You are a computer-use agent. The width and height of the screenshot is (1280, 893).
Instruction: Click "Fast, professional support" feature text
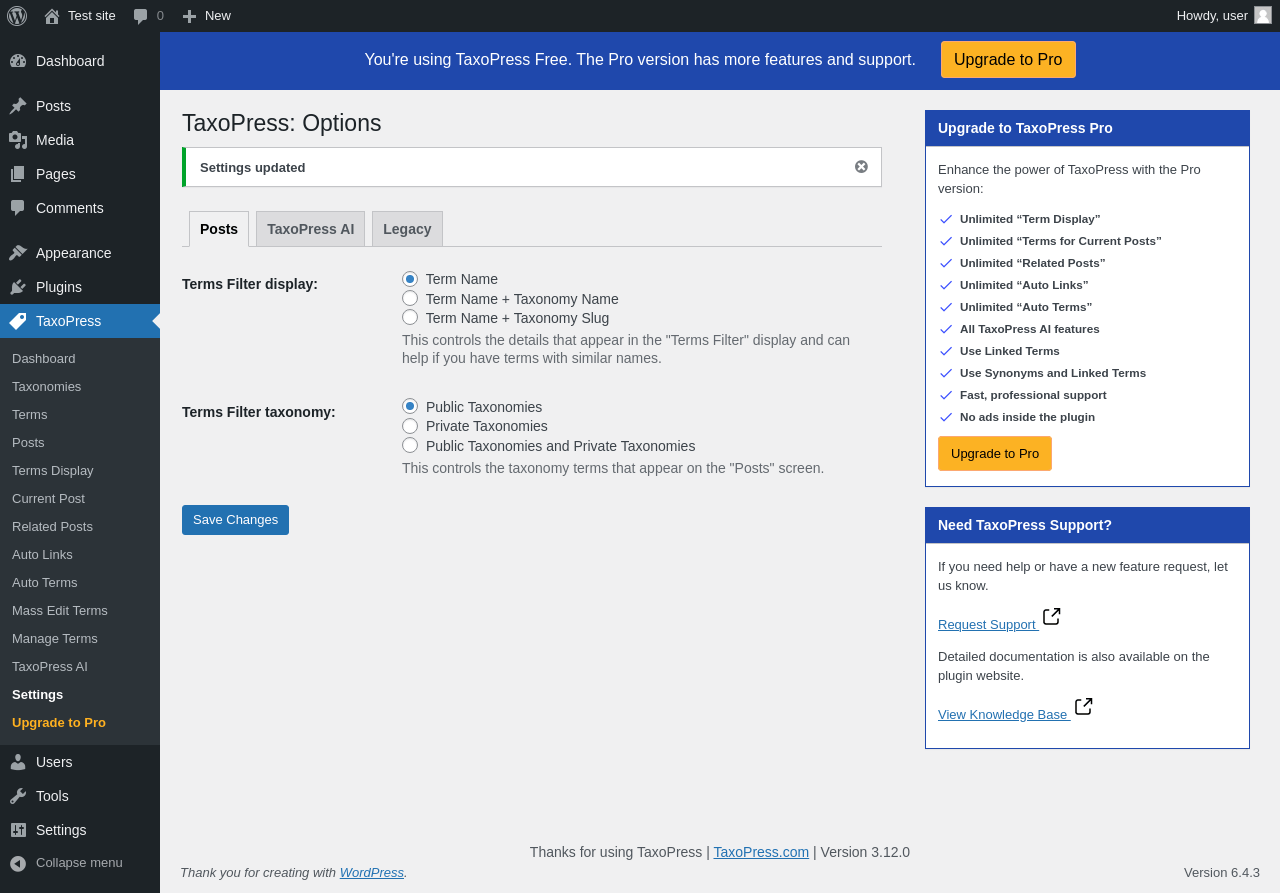point(1033,395)
